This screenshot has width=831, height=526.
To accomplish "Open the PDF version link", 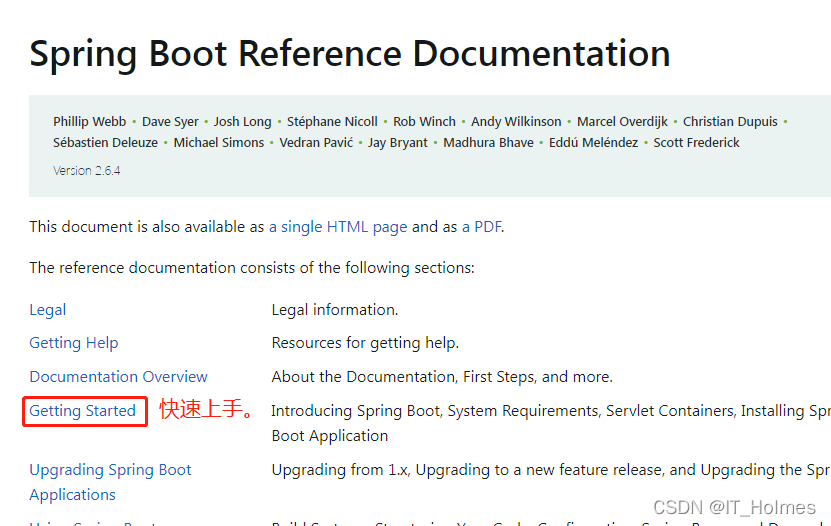I will (x=482, y=227).
